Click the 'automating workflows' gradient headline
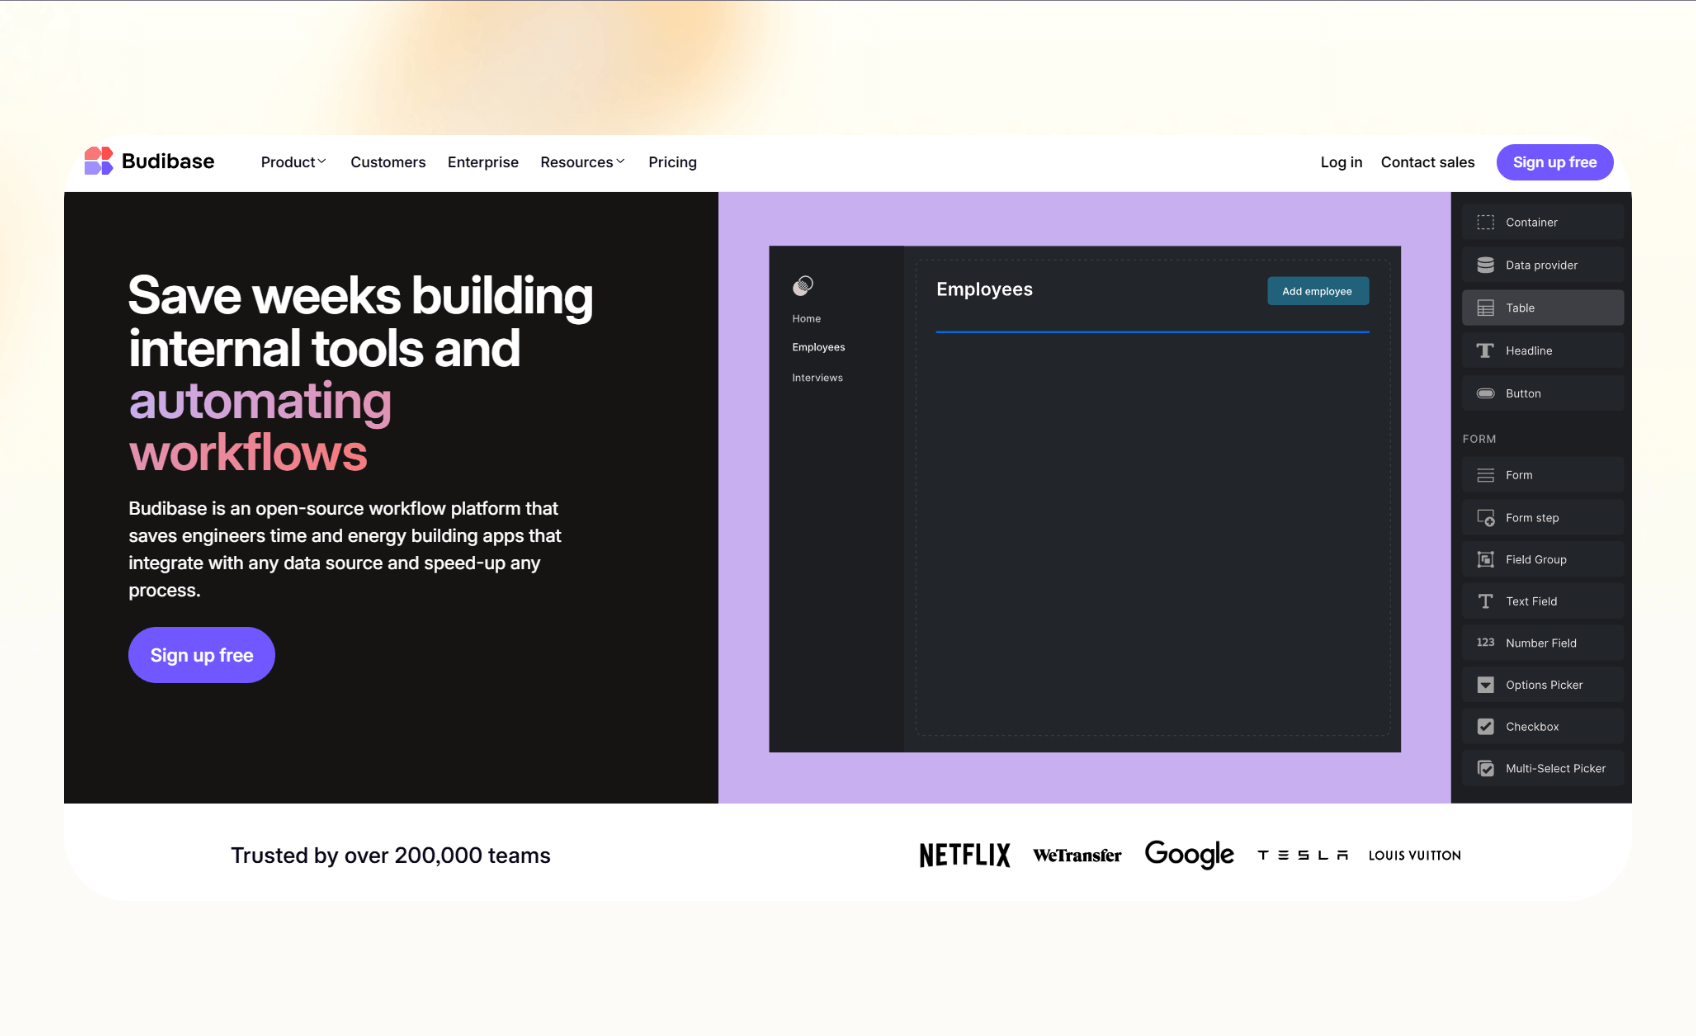The height and width of the screenshot is (1036, 1696). pos(260,427)
